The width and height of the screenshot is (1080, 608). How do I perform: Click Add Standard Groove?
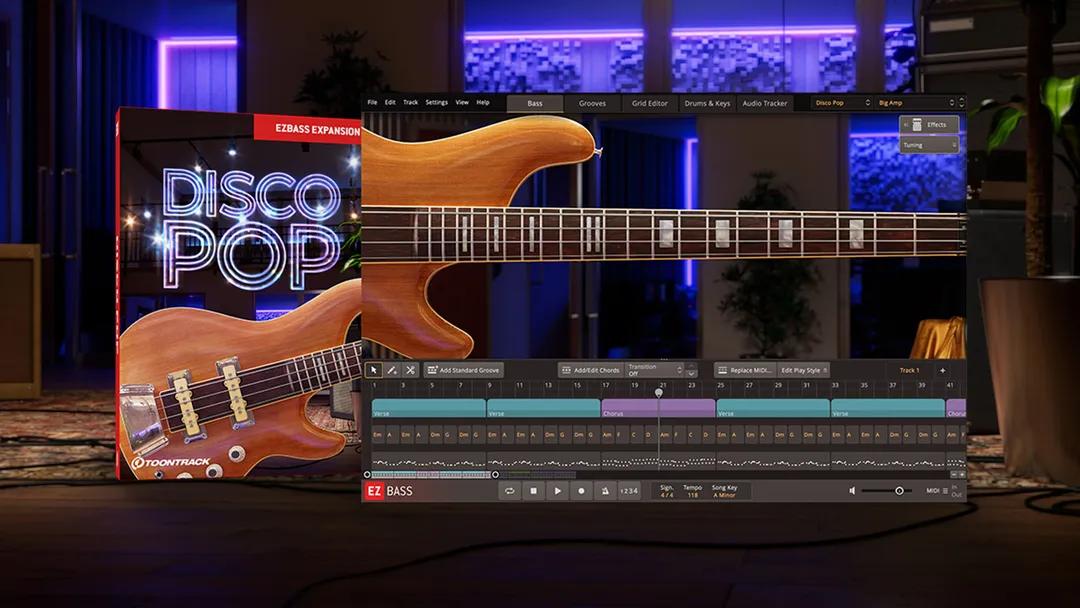463,369
